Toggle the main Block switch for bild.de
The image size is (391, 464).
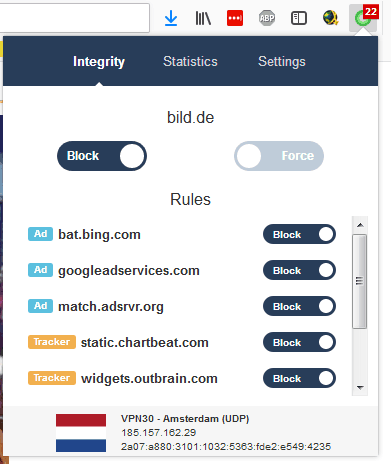click(x=102, y=156)
